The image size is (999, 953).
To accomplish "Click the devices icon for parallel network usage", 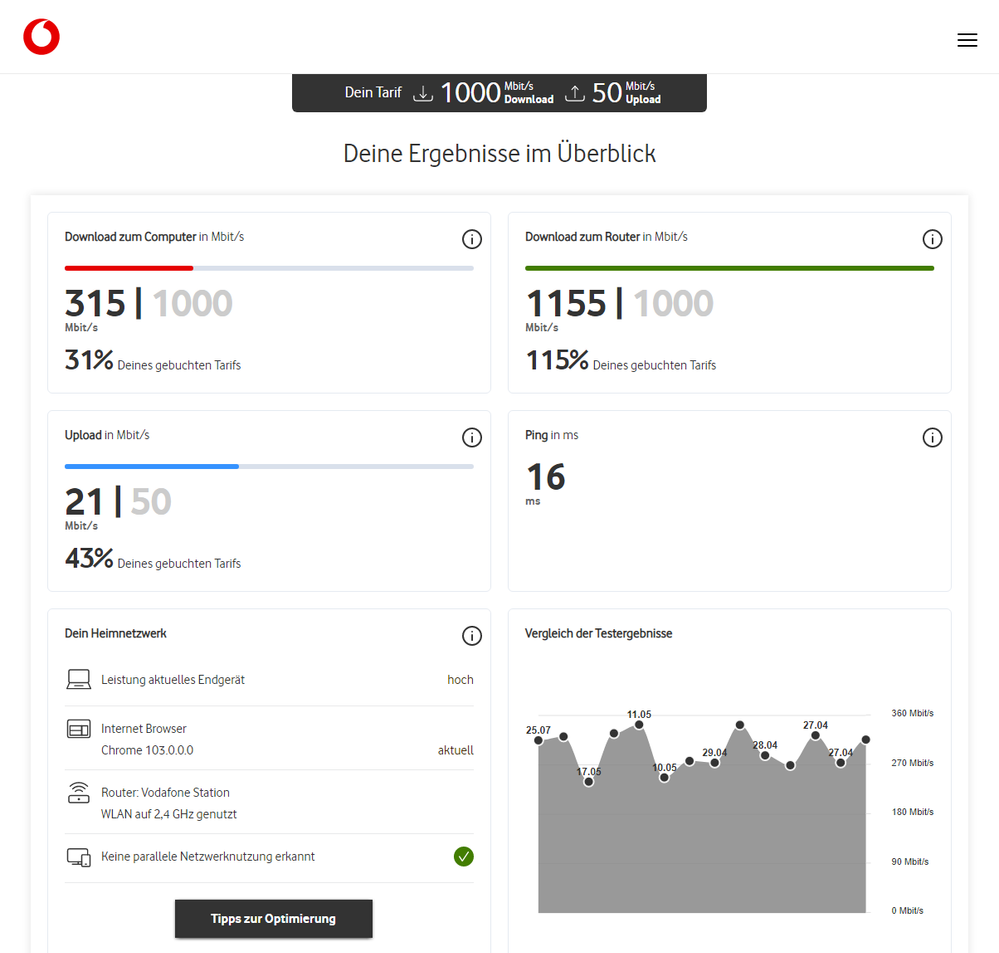I will tap(78, 857).
